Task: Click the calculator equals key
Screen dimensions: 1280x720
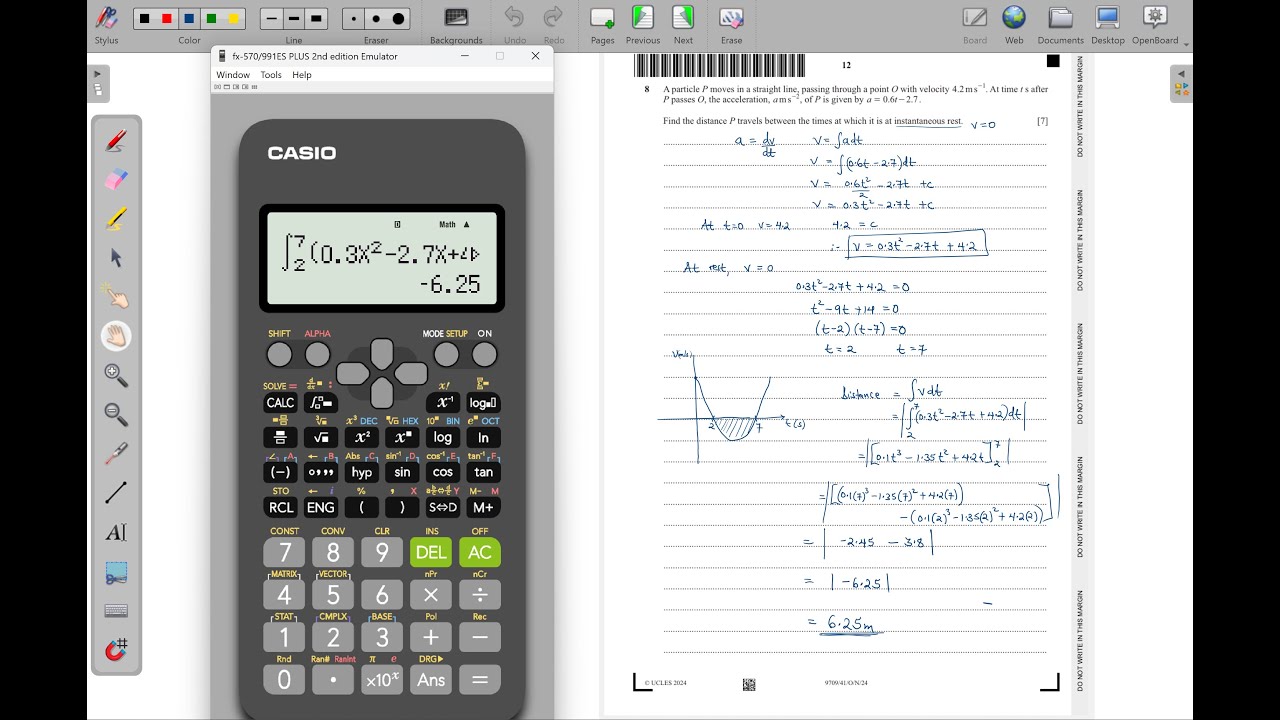Action: tap(480, 680)
